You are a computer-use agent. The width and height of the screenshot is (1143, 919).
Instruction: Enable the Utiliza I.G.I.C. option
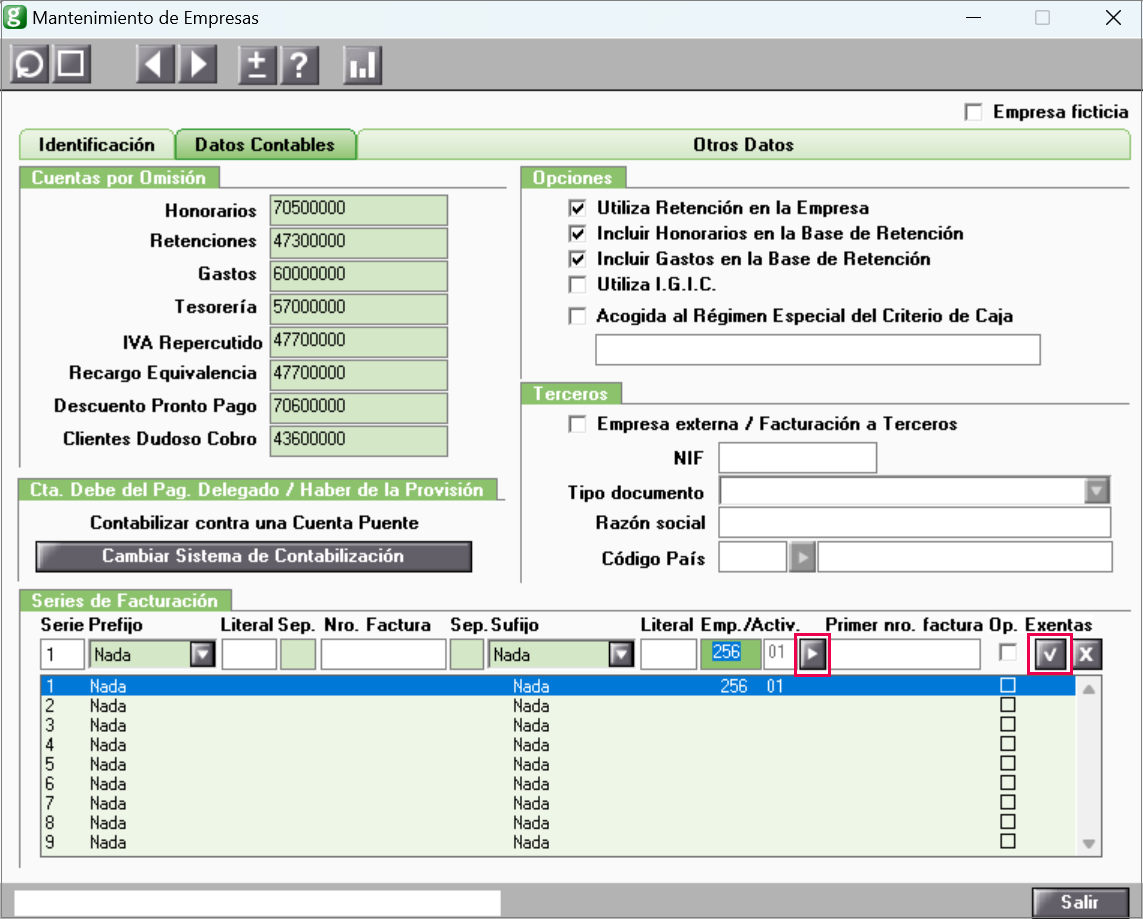click(x=576, y=284)
